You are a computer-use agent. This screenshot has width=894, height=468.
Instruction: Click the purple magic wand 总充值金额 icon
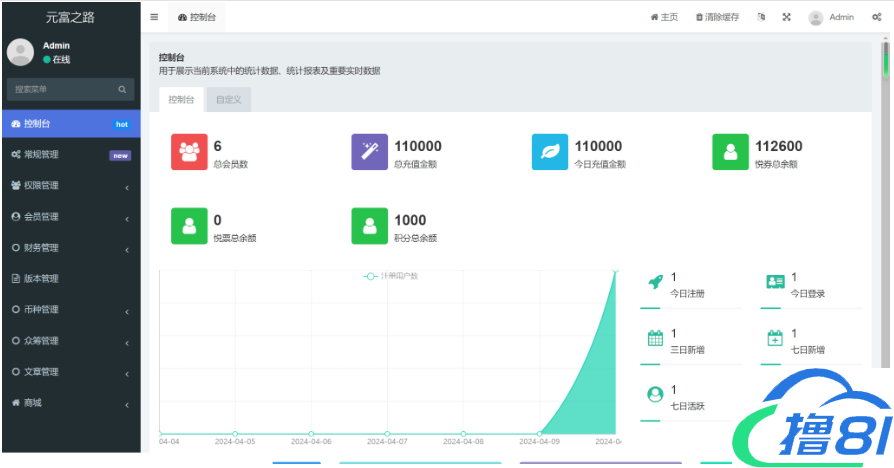click(x=369, y=152)
